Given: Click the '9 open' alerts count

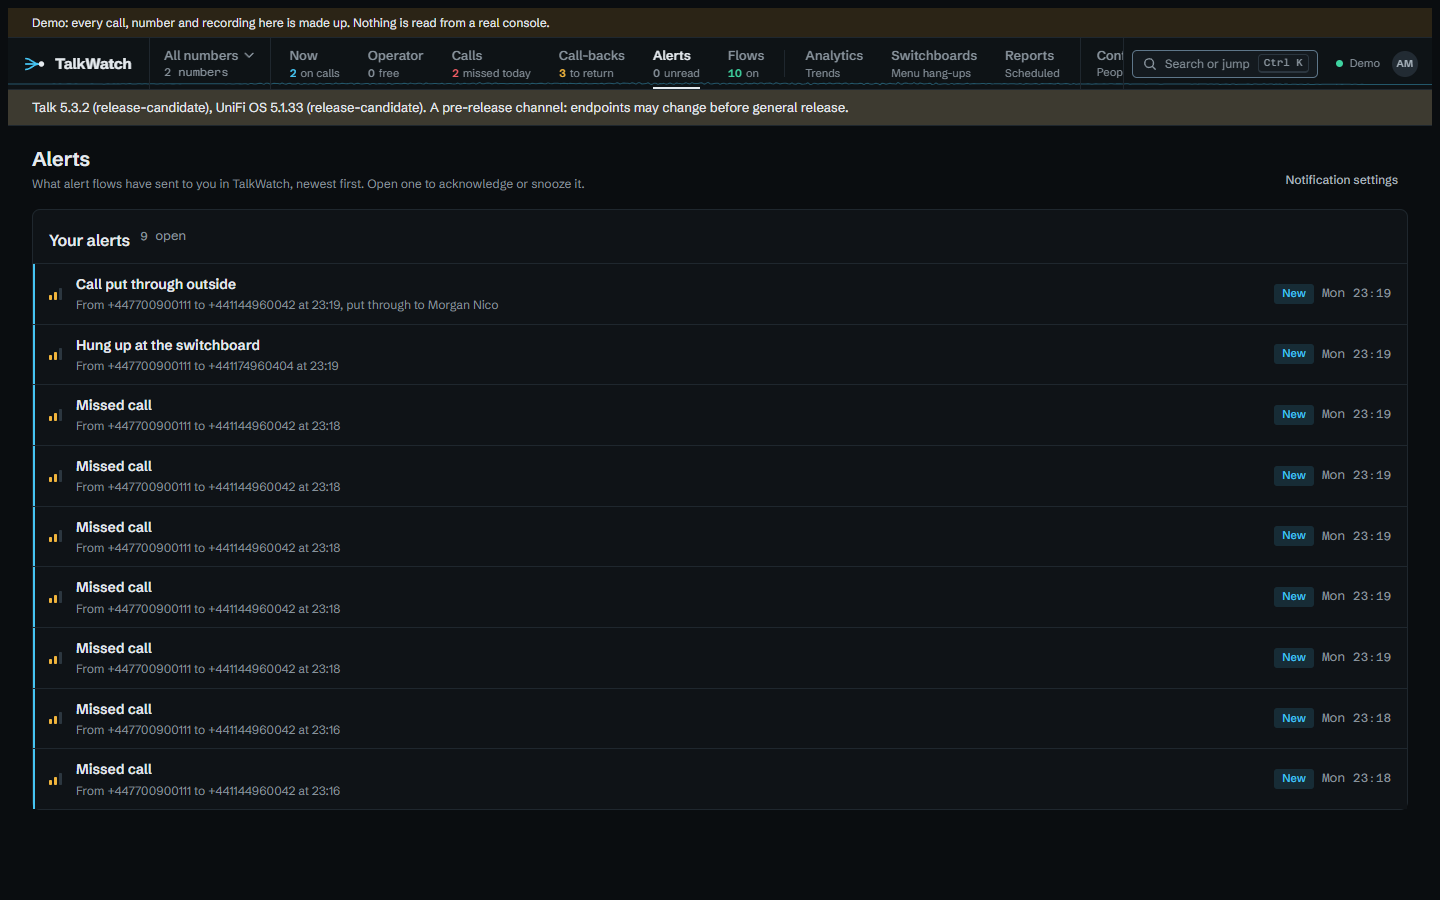Looking at the screenshot, I should 163,236.
